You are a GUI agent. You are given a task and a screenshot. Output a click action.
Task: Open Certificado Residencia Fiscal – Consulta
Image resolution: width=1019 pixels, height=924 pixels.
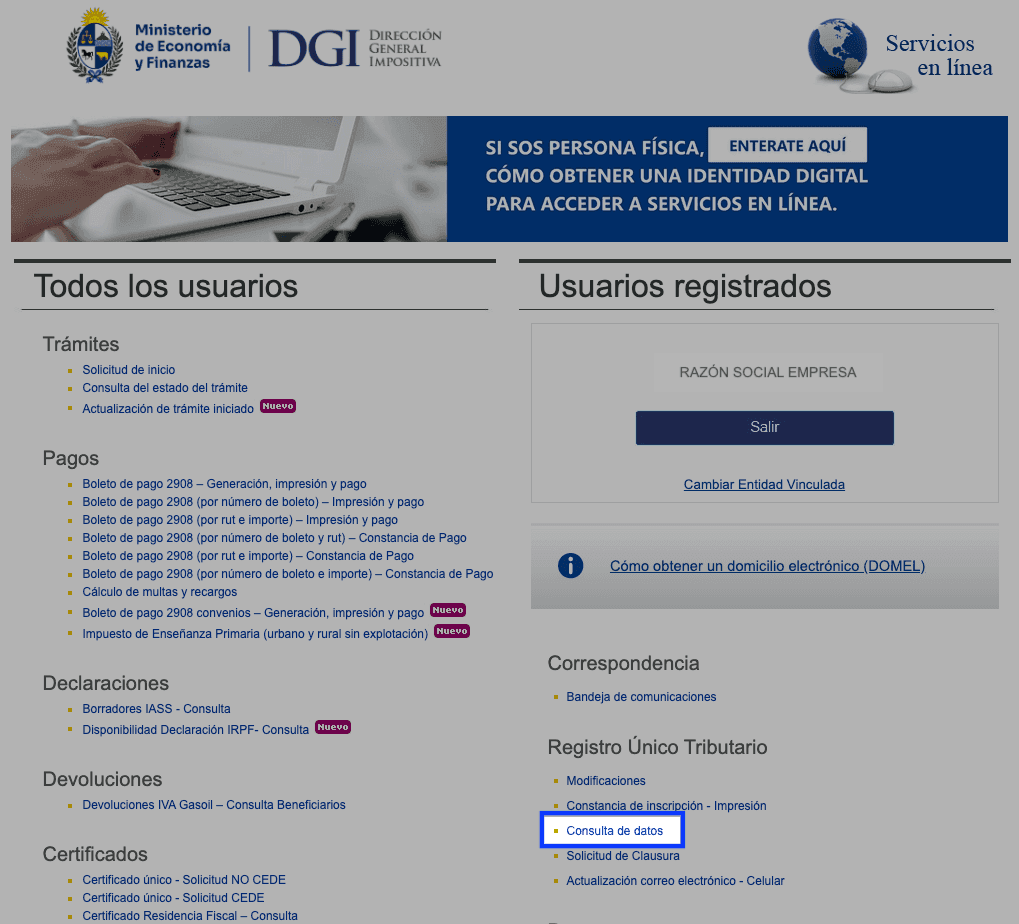[x=190, y=916]
